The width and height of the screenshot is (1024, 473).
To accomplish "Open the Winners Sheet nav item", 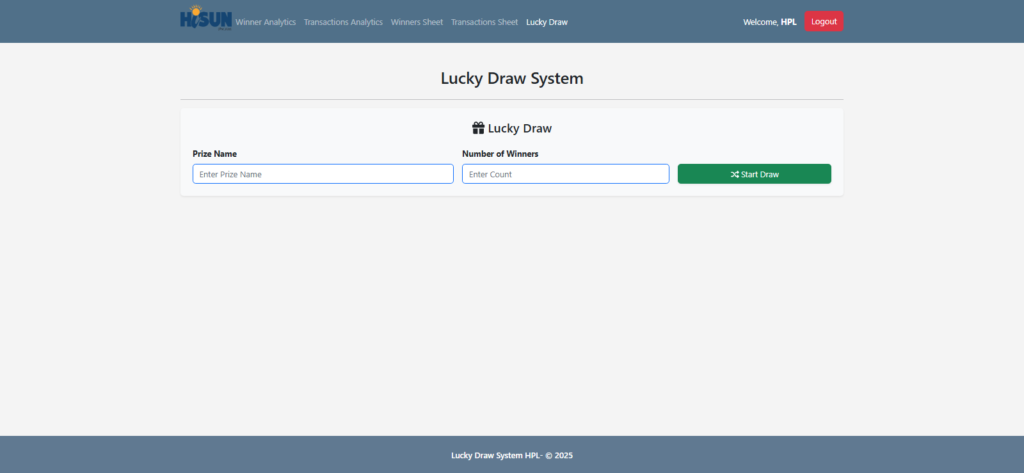I will [417, 22].
